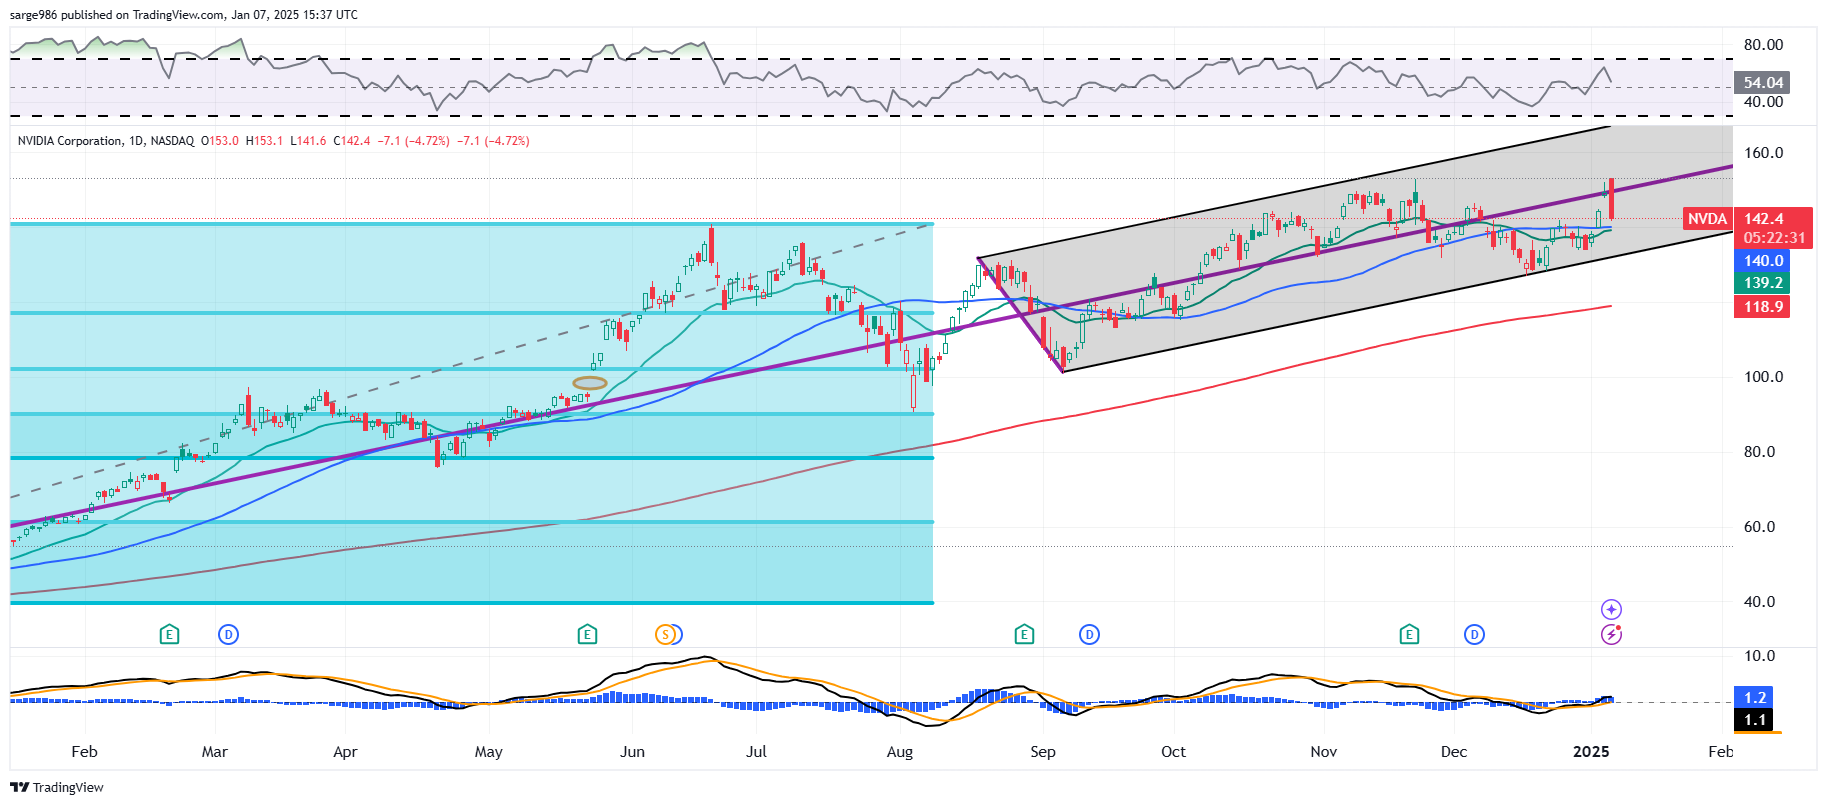The width and height of the screenshot is (1827, 805).
Task: Open the late-May earnings marker
Action: coord(587,634)
